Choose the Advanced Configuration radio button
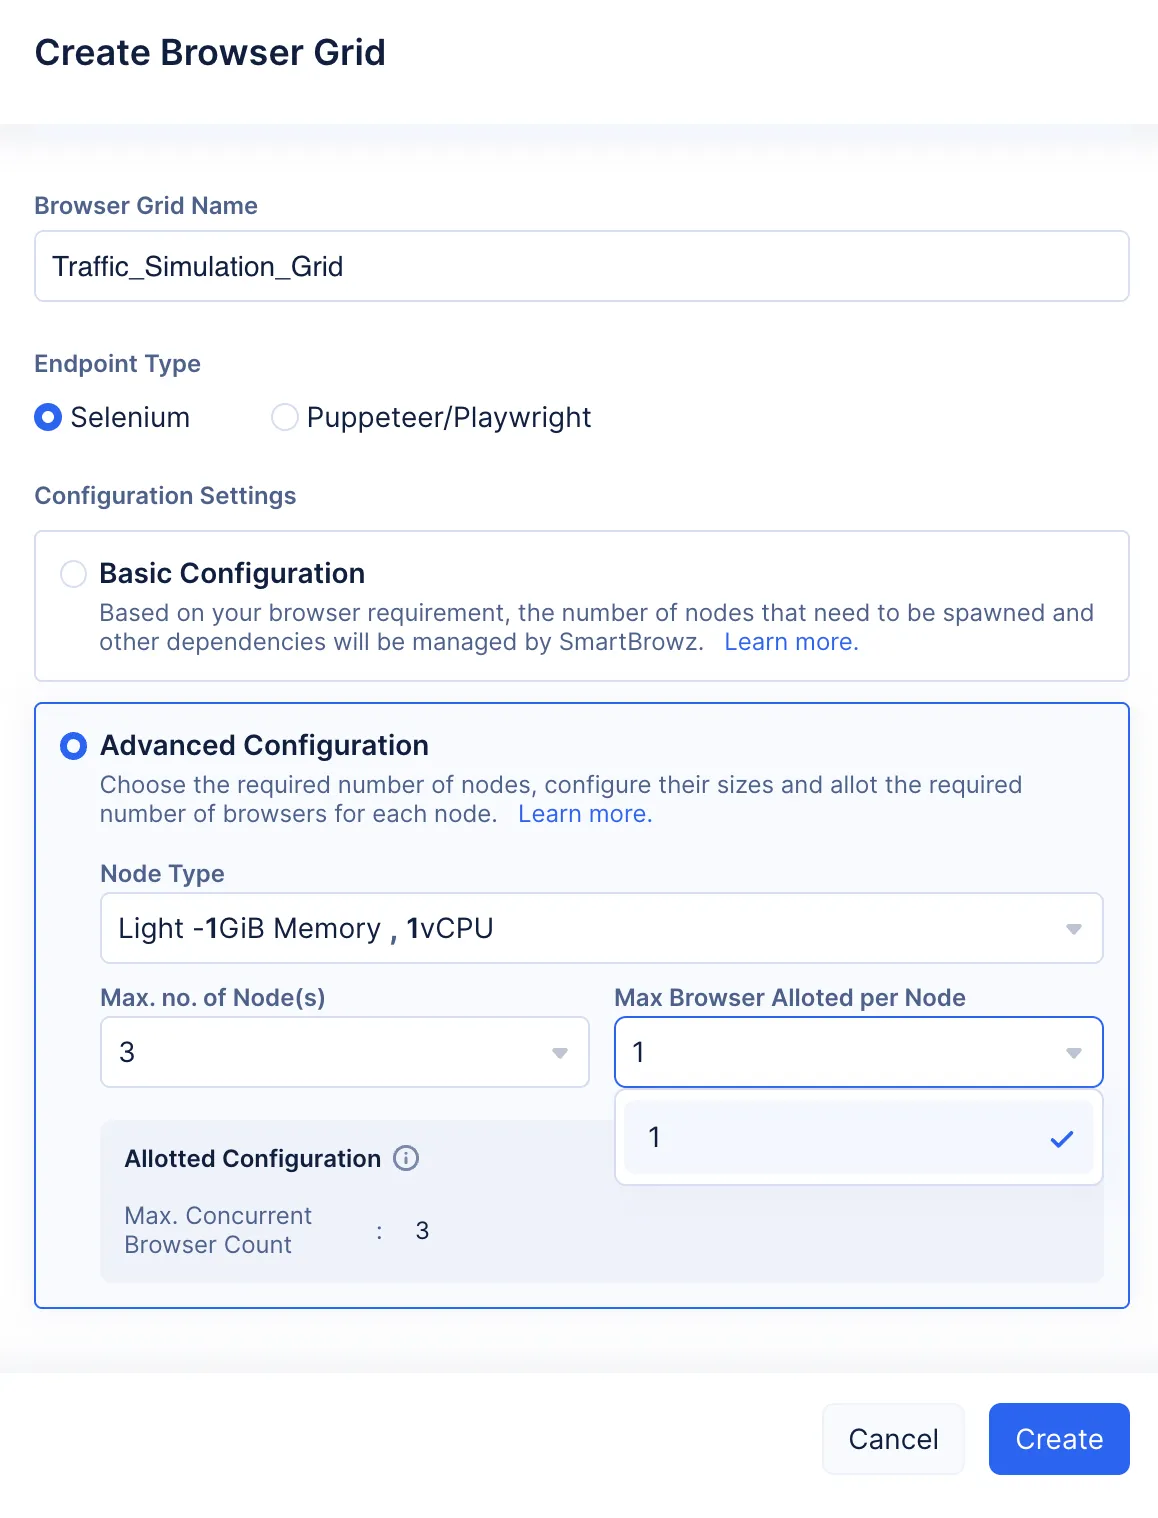Image resolution: width=1158 pixels, height=1518 pixels. click(73, 746)
